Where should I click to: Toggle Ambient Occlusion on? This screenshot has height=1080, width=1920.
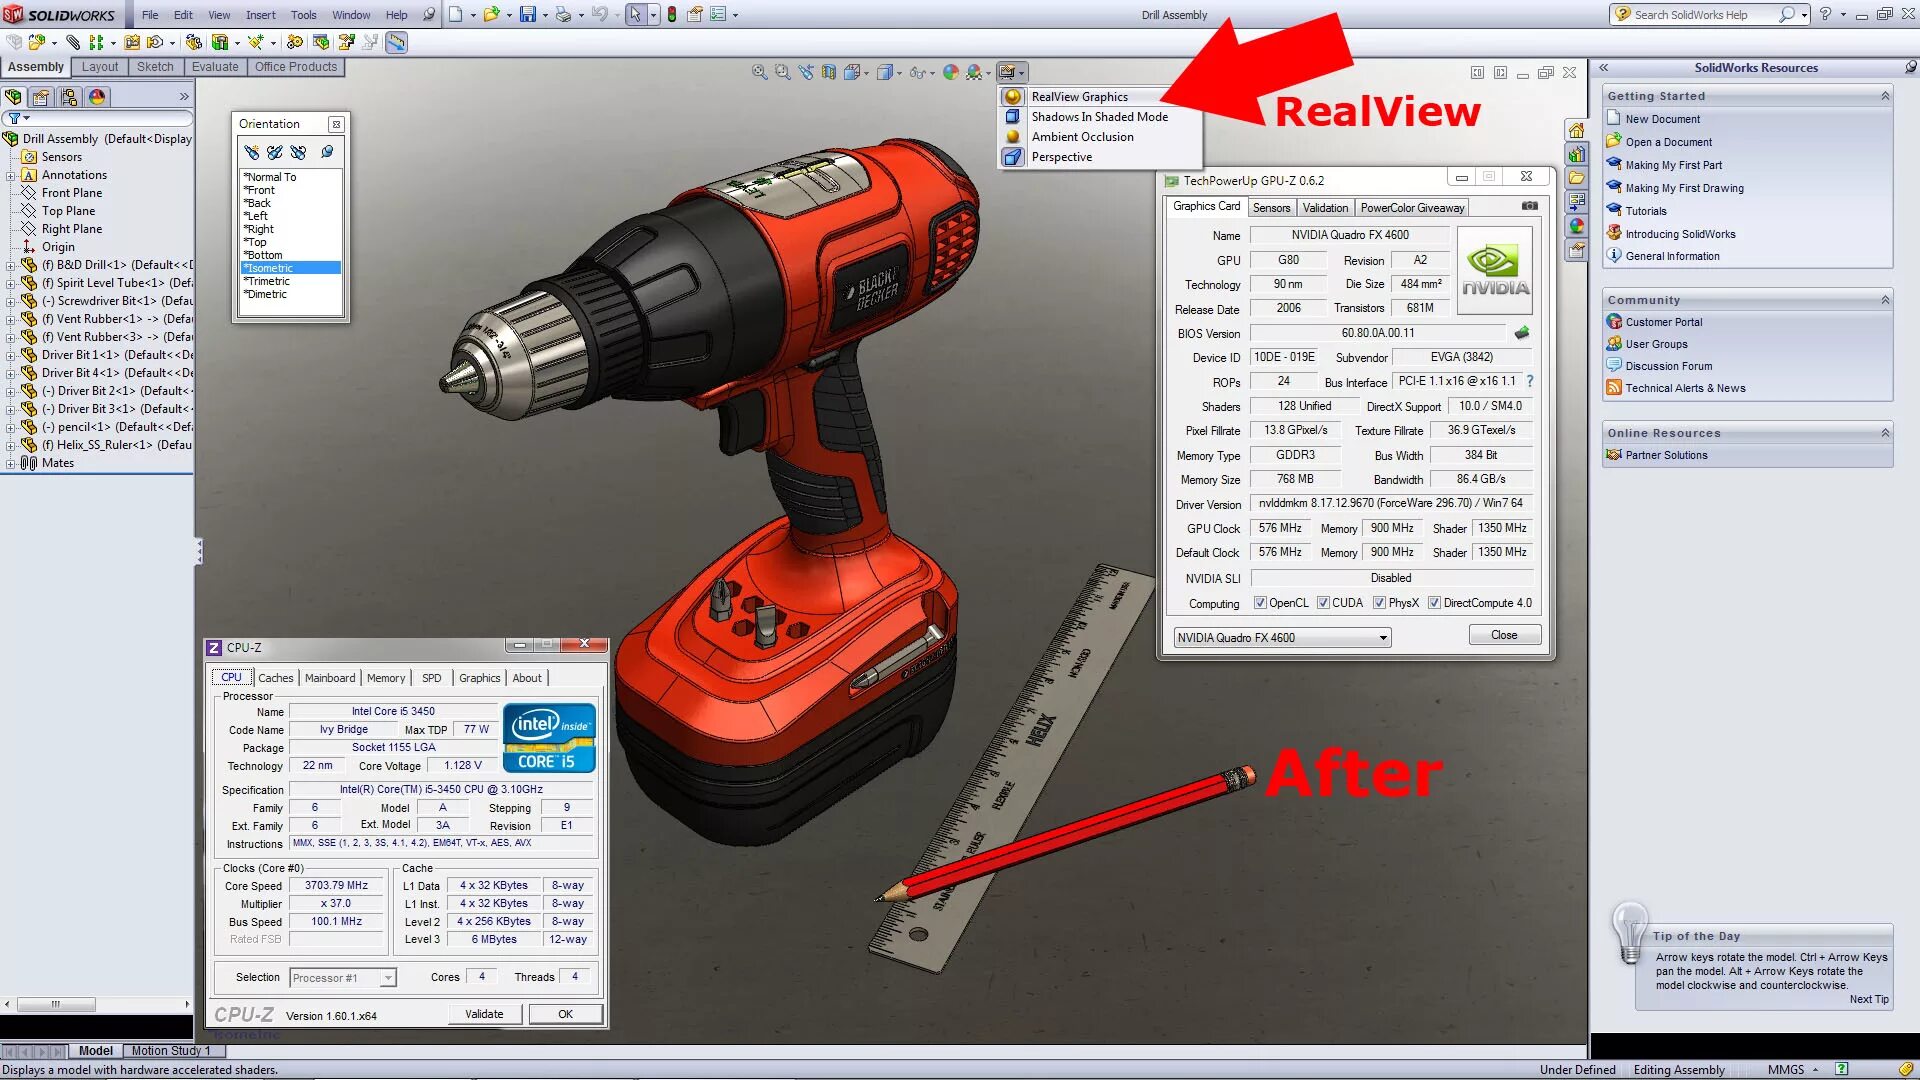(1082, 137)
